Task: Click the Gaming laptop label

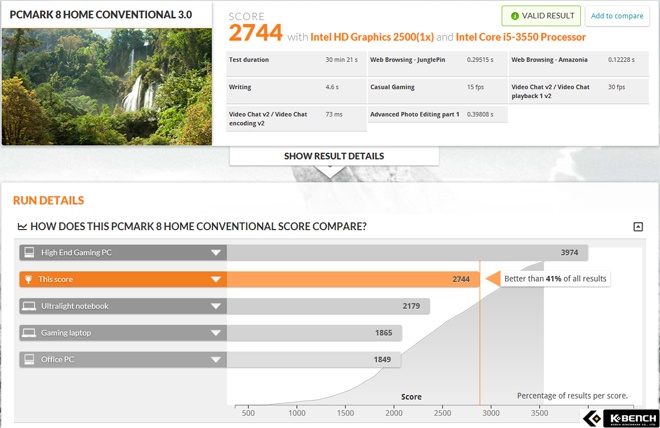Action: tap(66, 333)
